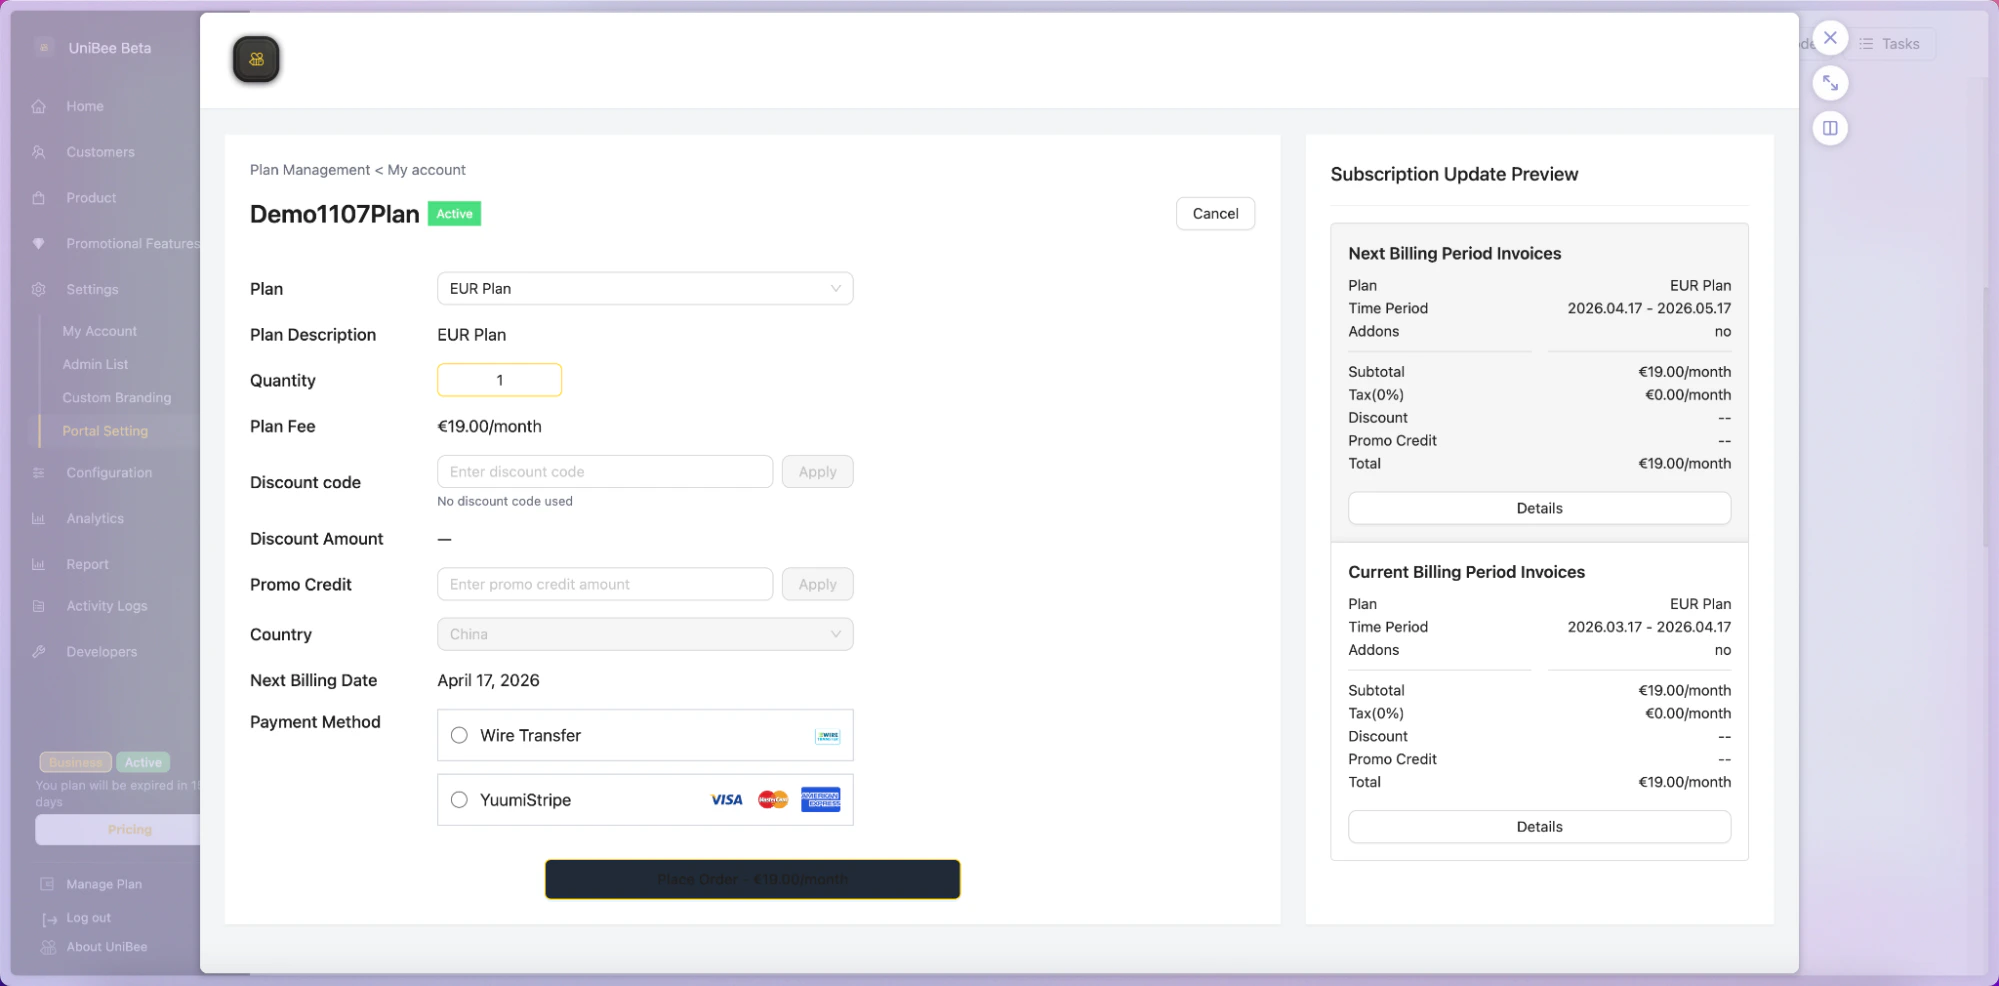Click the Report chart icon
This screenshot has width=1999, height=986.
tap(39, 564)
